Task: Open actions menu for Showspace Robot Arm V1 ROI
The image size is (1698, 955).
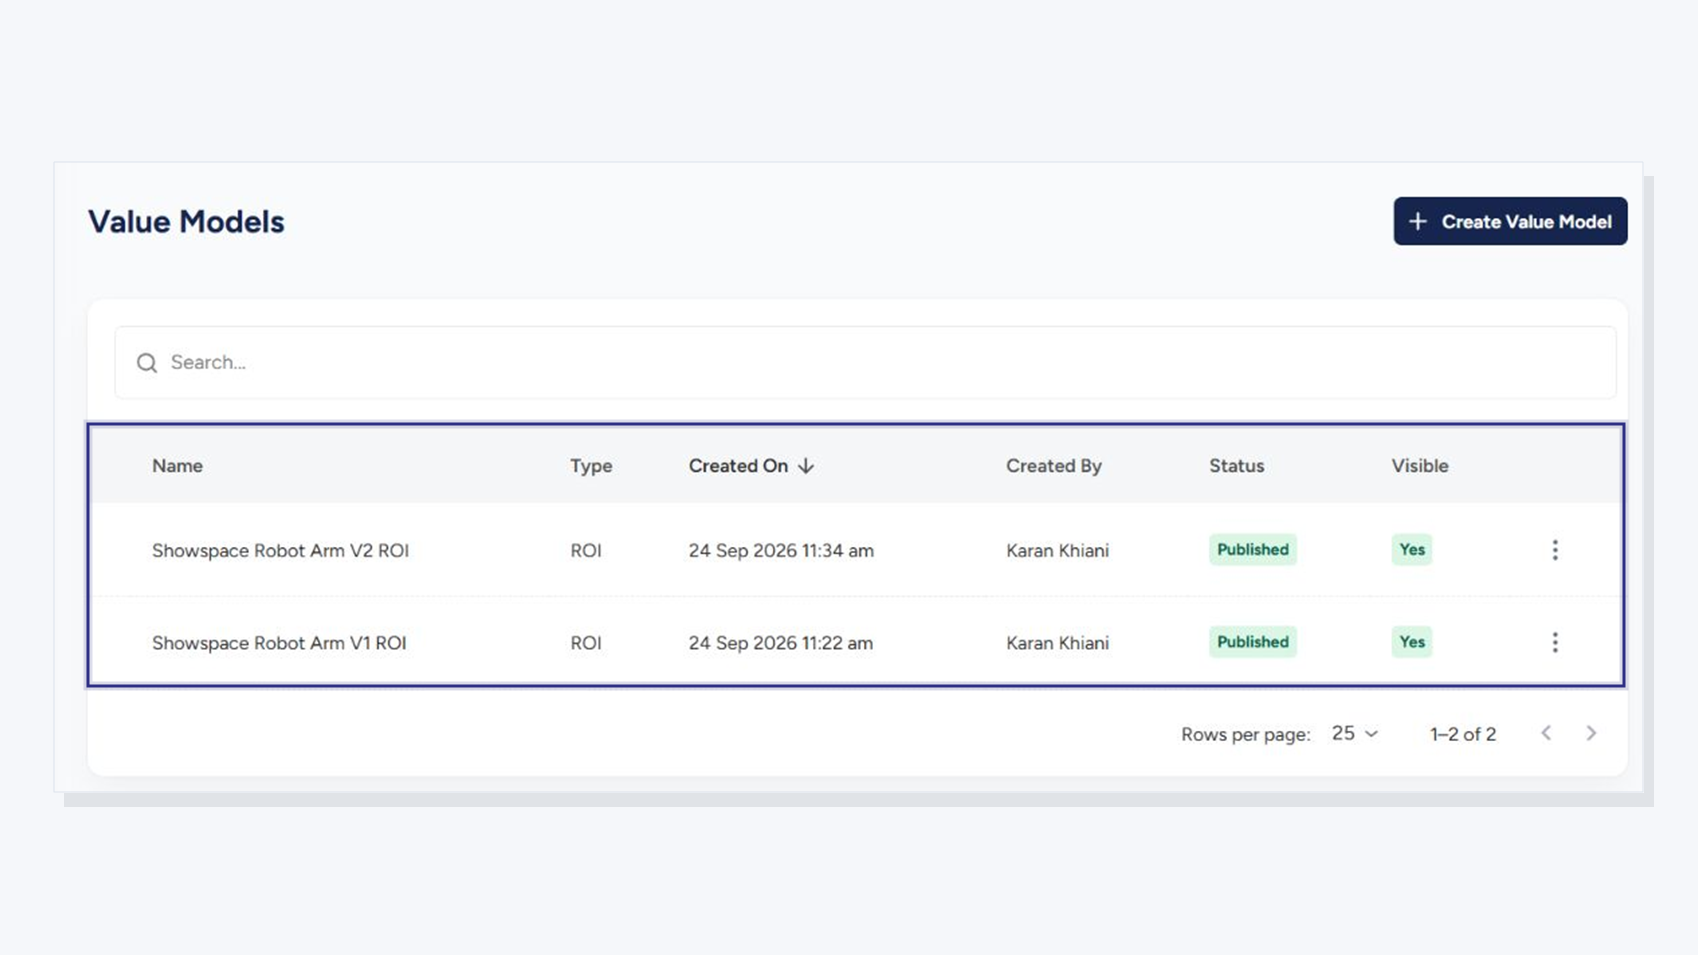Action: [1555, 642]
